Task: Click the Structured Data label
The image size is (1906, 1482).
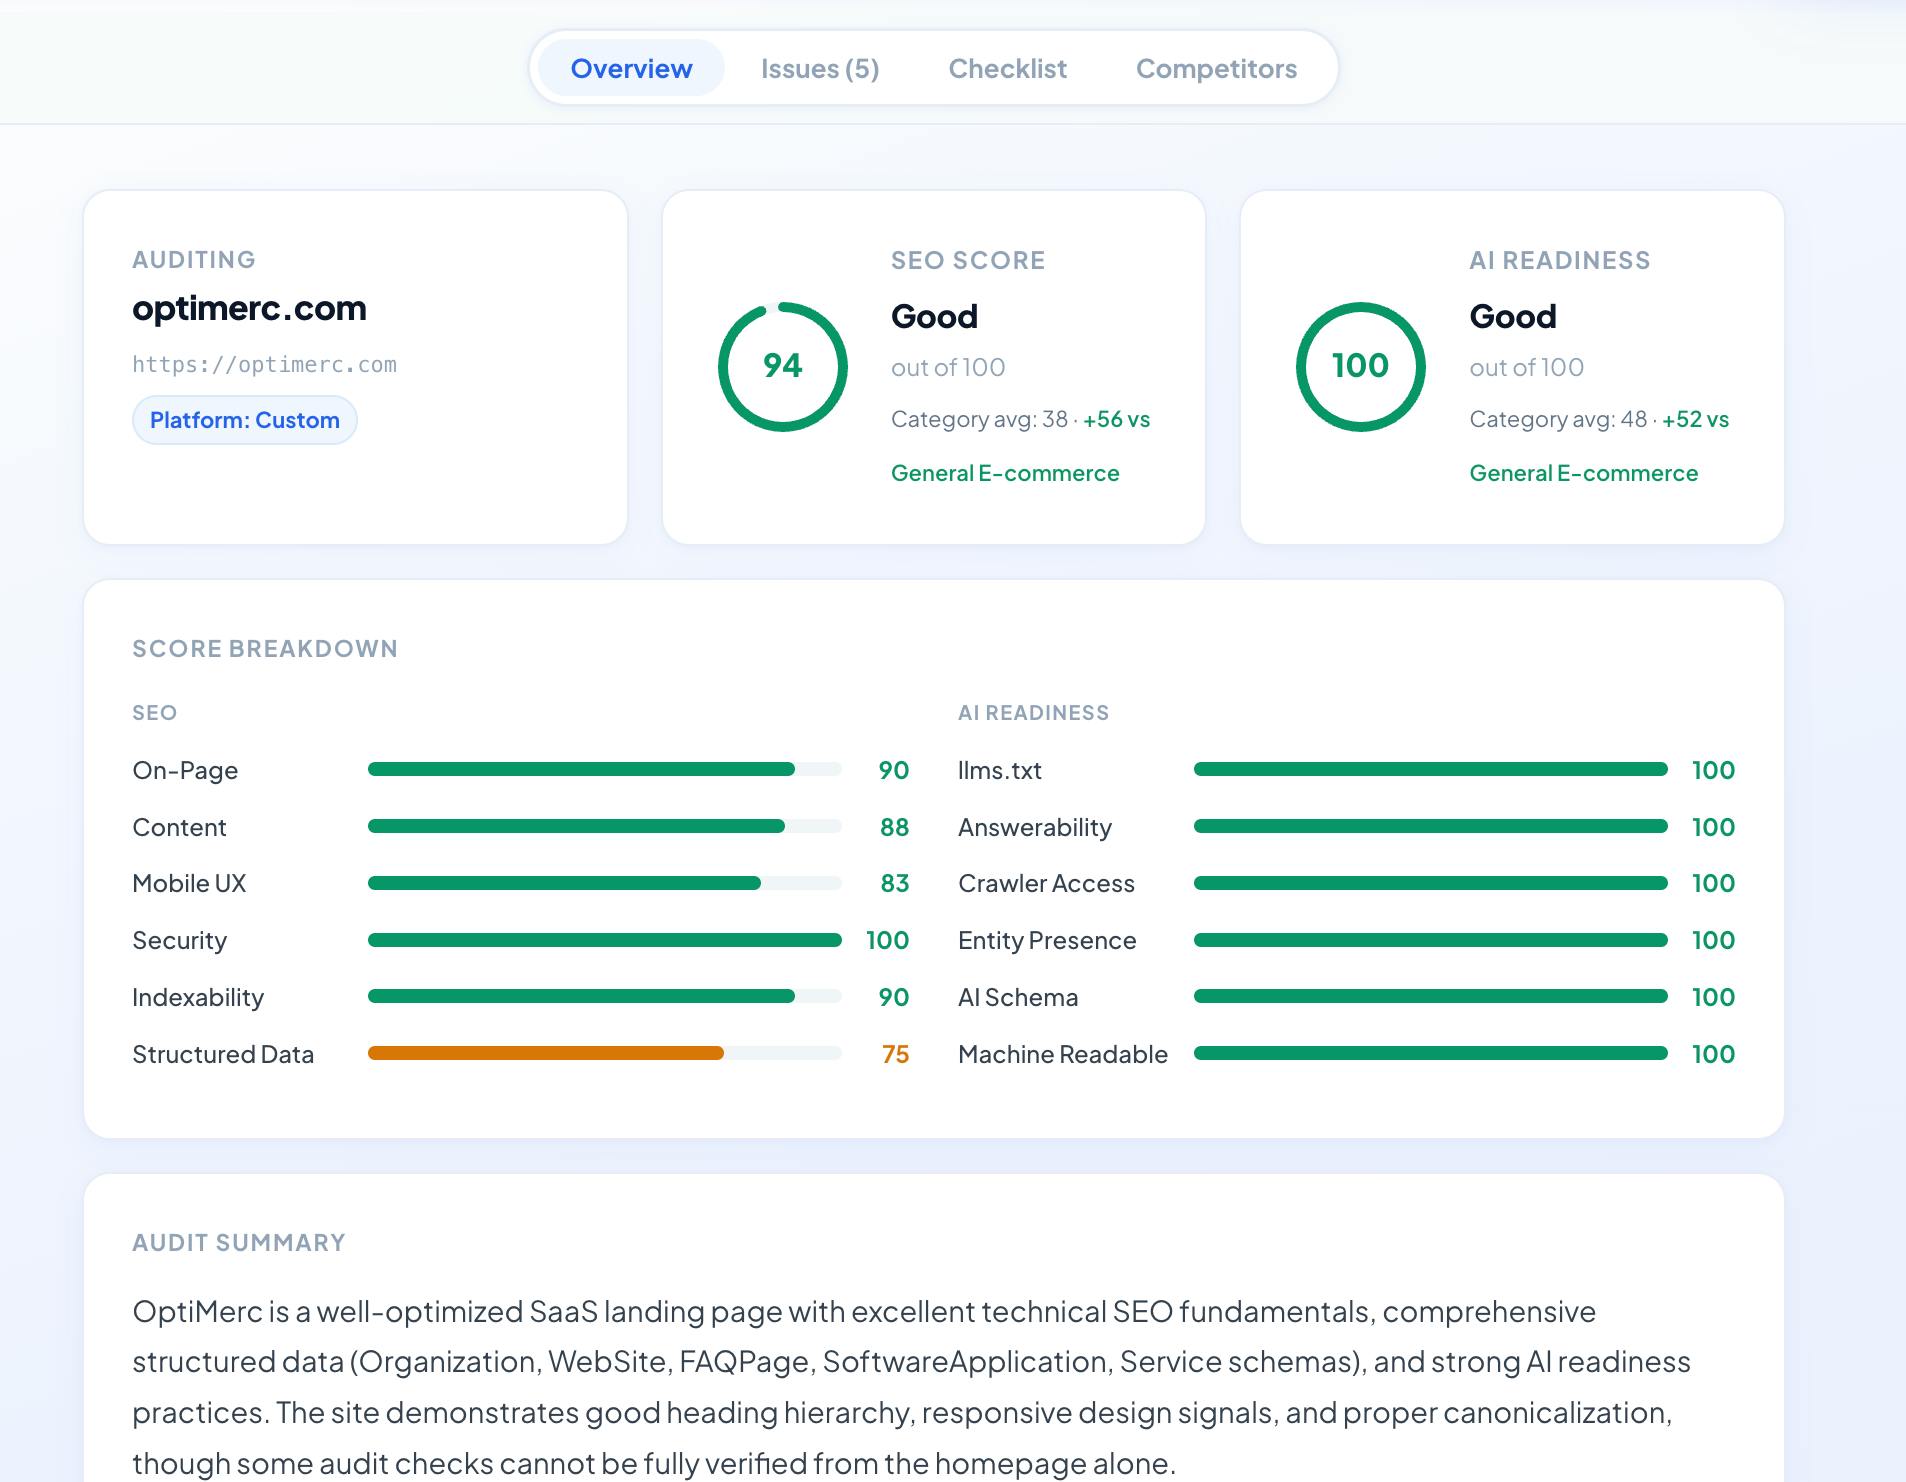Action: [x=223, y=1054]
